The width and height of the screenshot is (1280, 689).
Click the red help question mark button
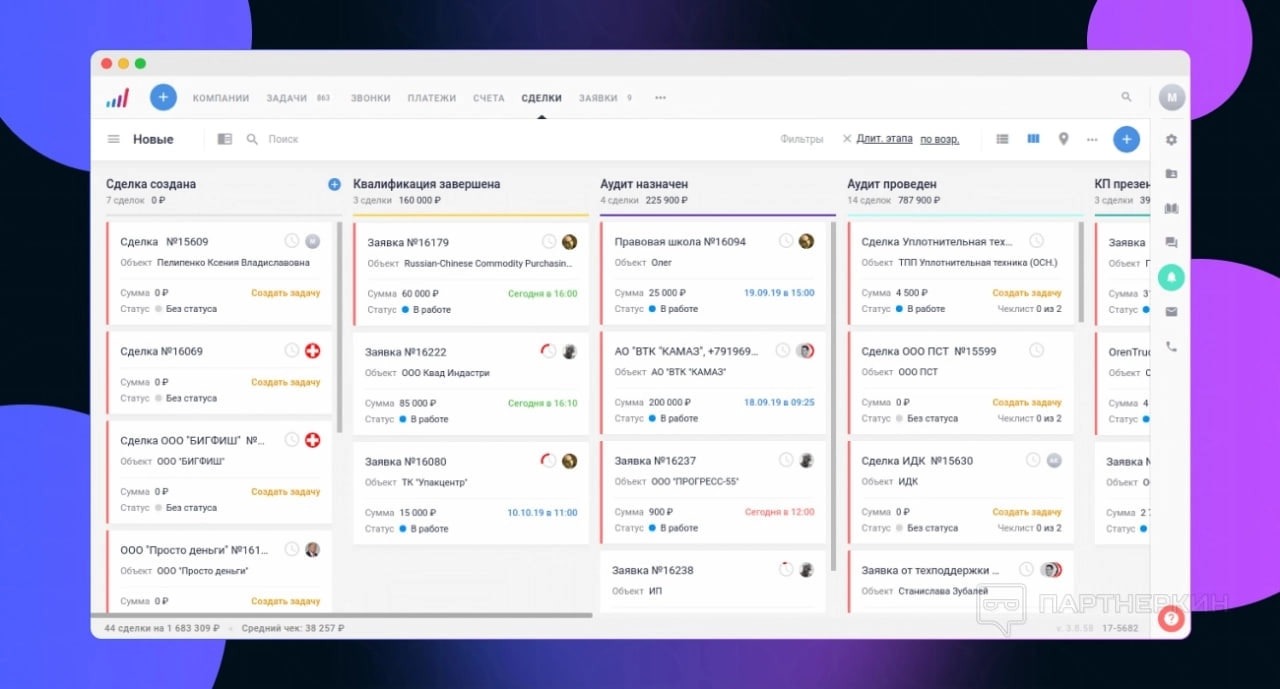pyautogui.click(x=1171, y=619)
